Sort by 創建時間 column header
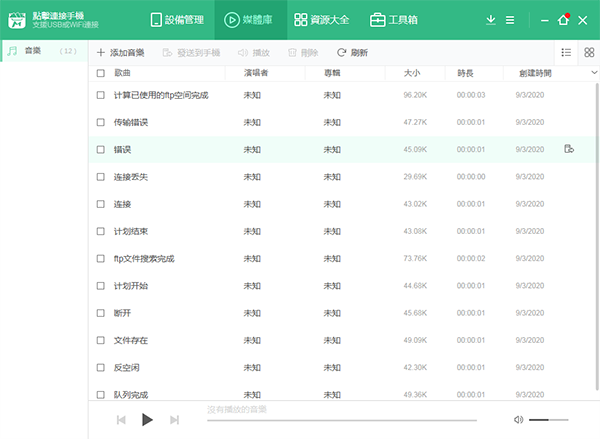The height and width of the screenshot is (439, 600). click(535, 73)
